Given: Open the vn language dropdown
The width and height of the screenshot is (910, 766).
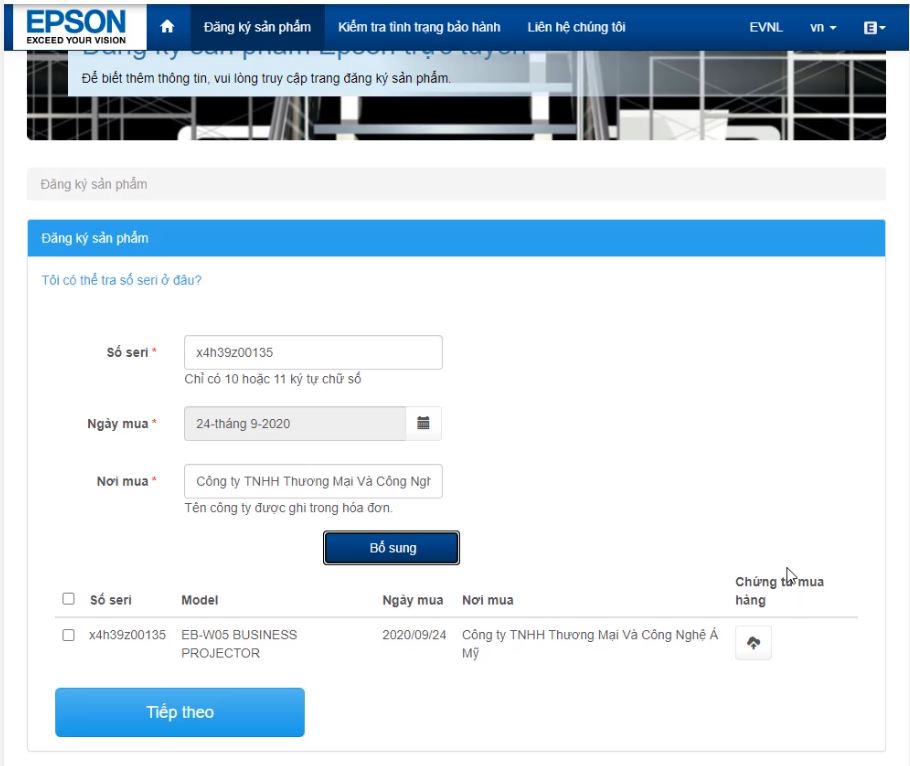Looking at the screenshot, I should (x=823, y=27).
